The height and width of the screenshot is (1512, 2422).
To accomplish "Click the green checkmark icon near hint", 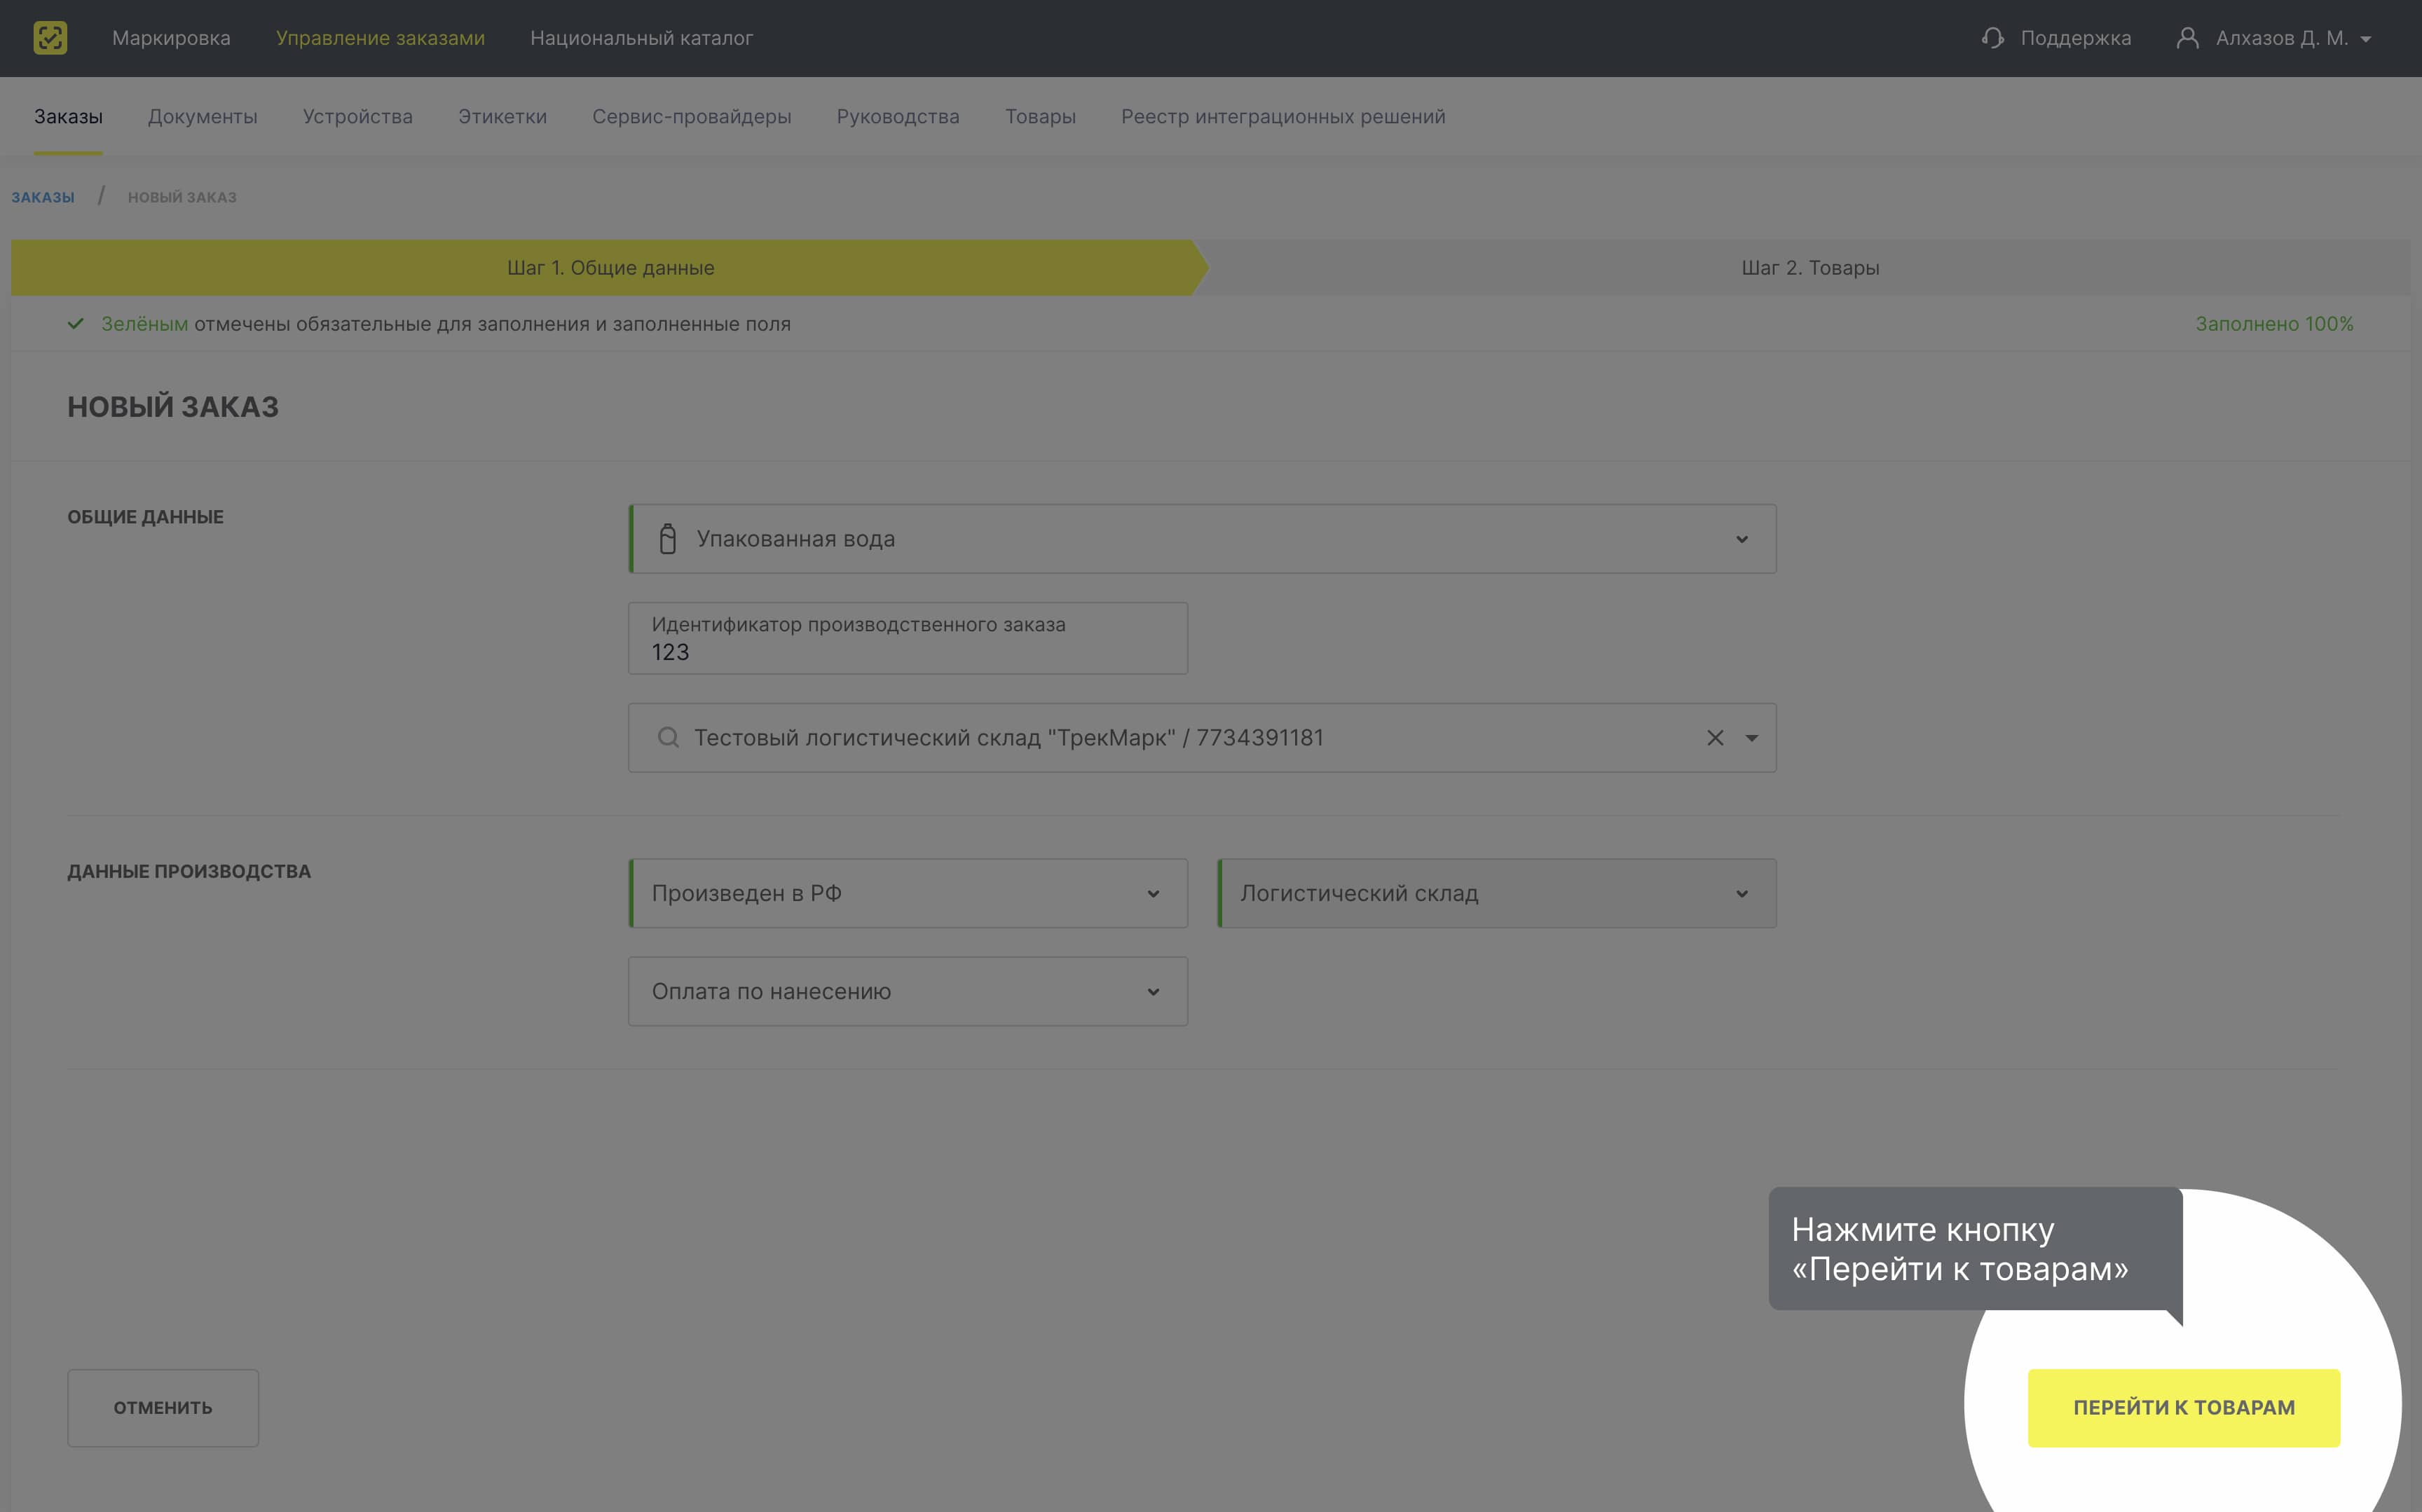I will click(x=76, y=323).
